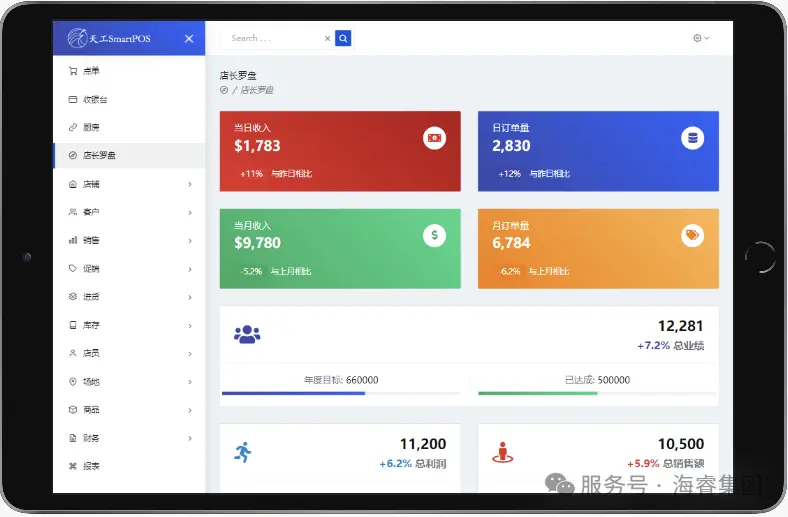788x517 pixels.
Task: Open 点单 in the sidebar
Action: [x=91, y=71]
